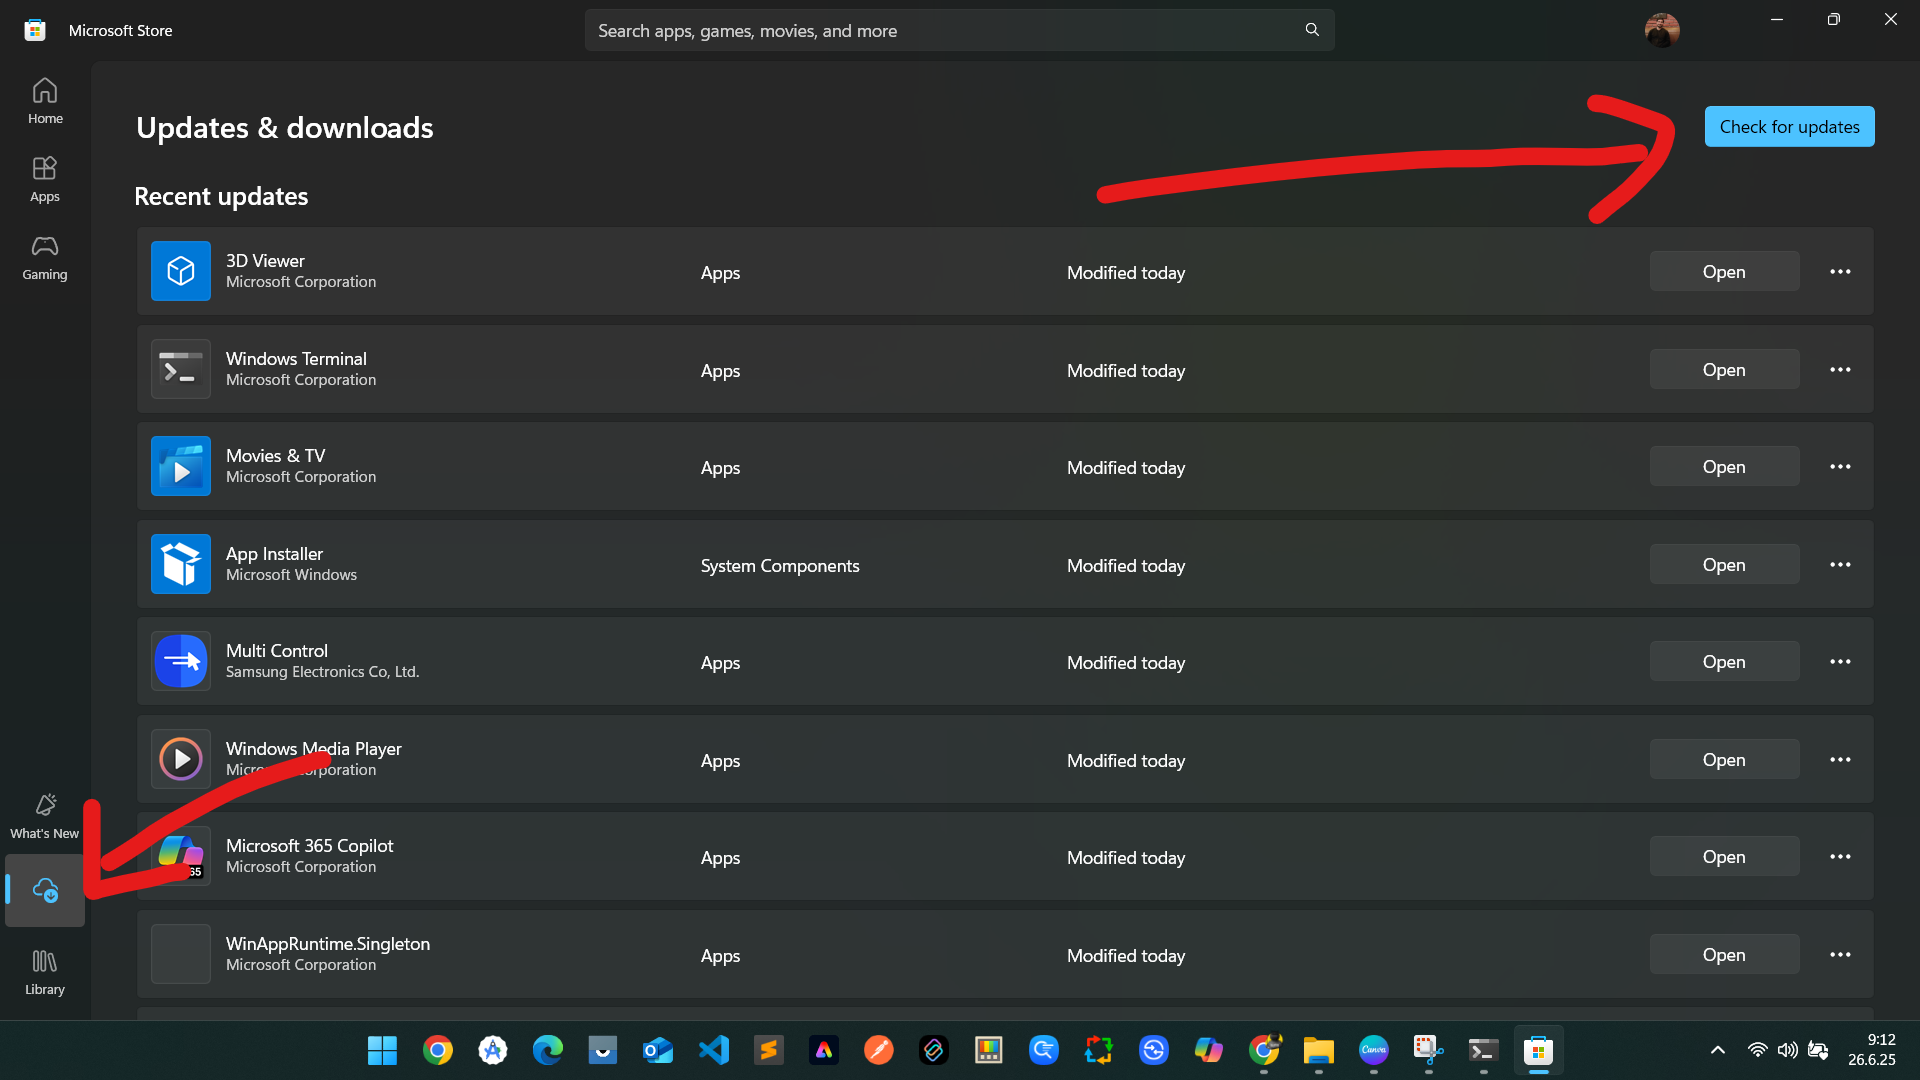Click the Movies & TV app icon
Screen dimensions: 1920x1080
click(x=180, y=466)
